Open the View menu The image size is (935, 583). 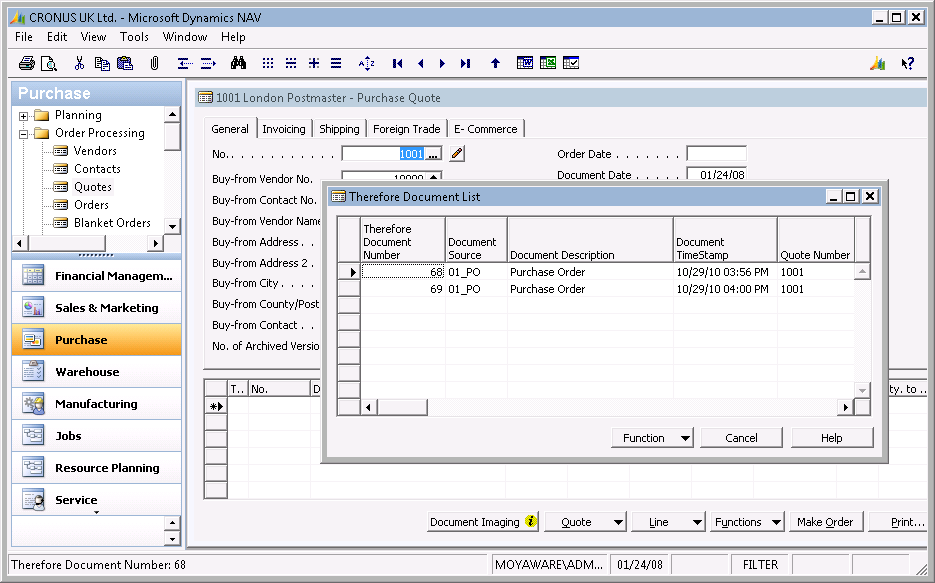[x=93, y=37]
